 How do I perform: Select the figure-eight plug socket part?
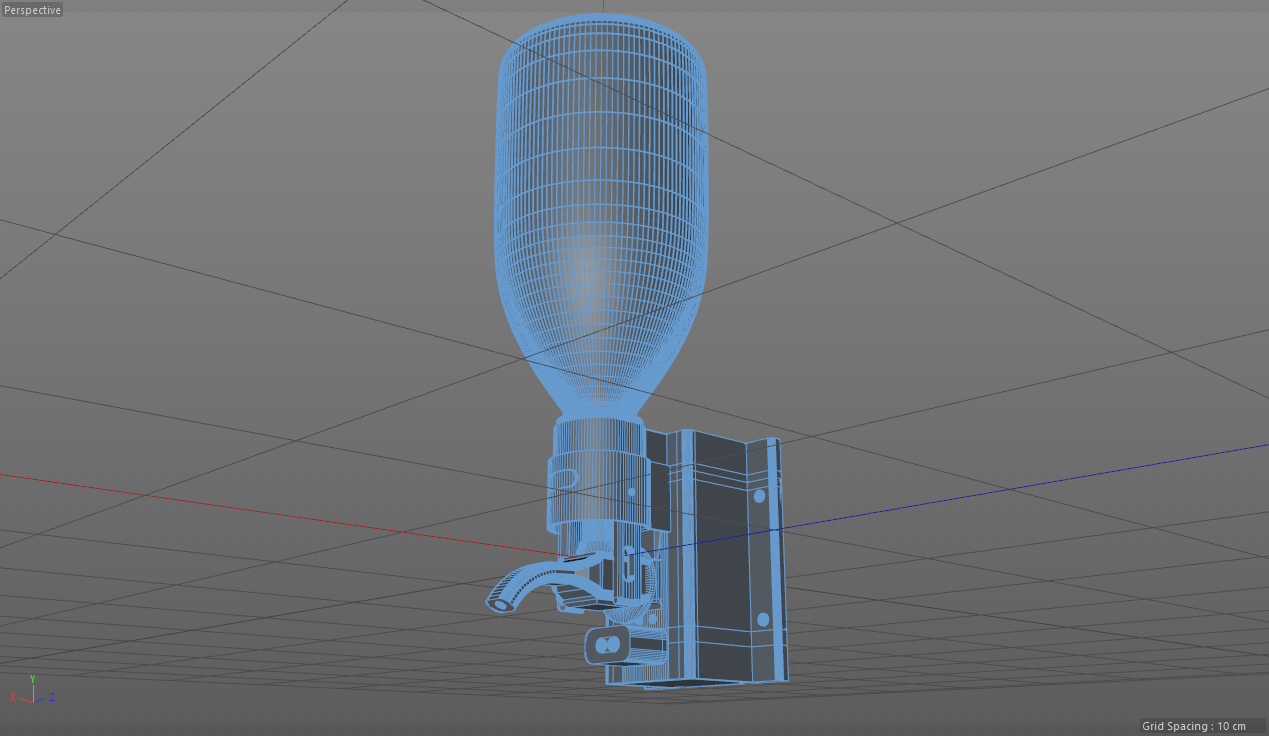coord(606,646)
